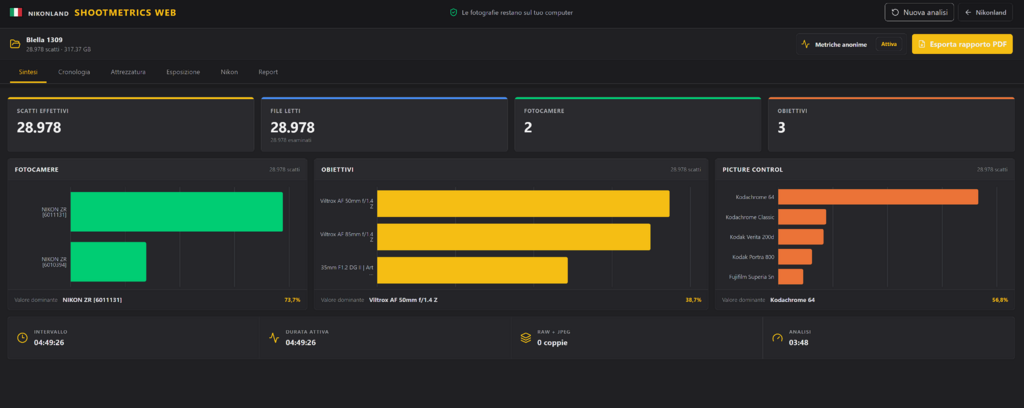Click the activity icon next to Durata attiva

point(274,337)
